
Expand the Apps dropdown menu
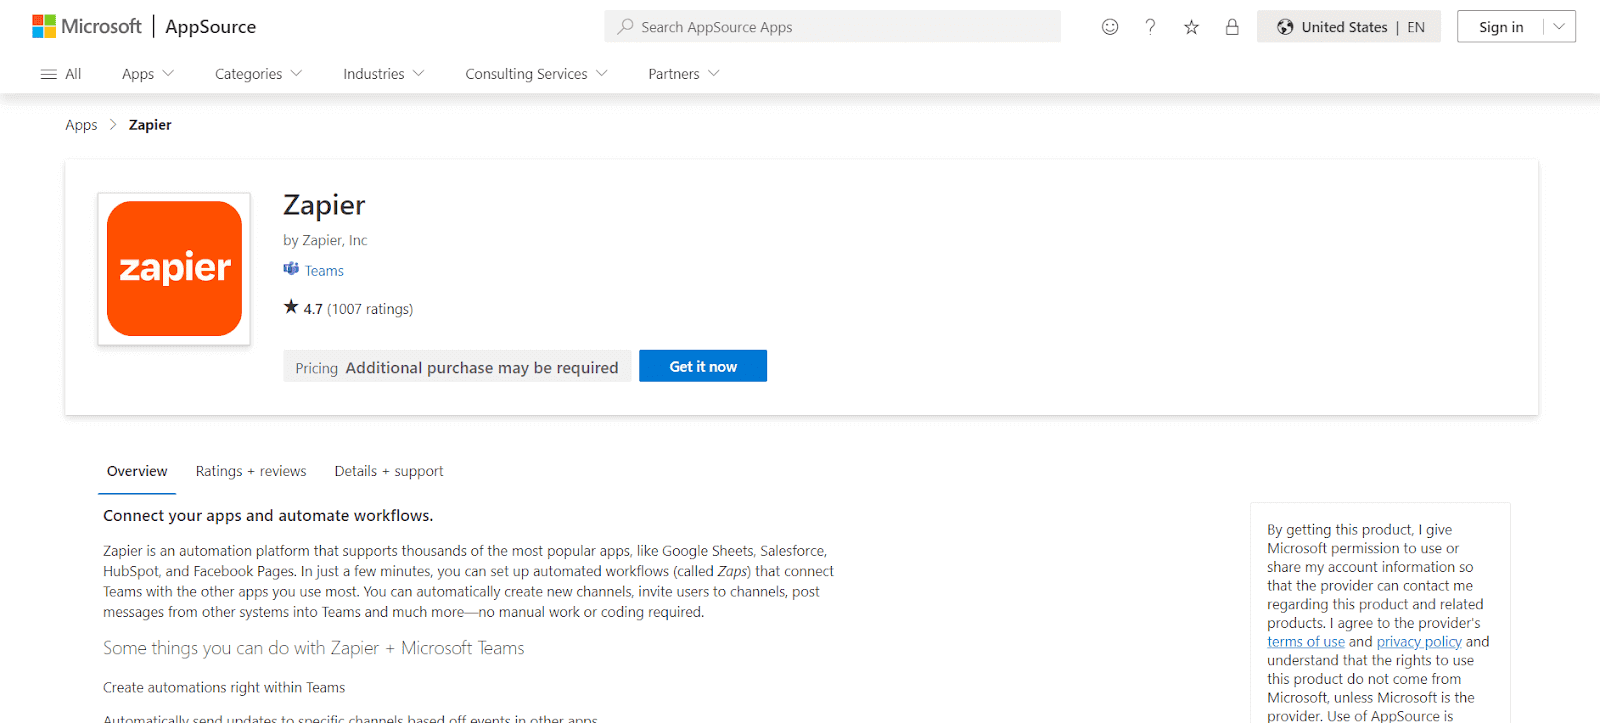point(148,74)
